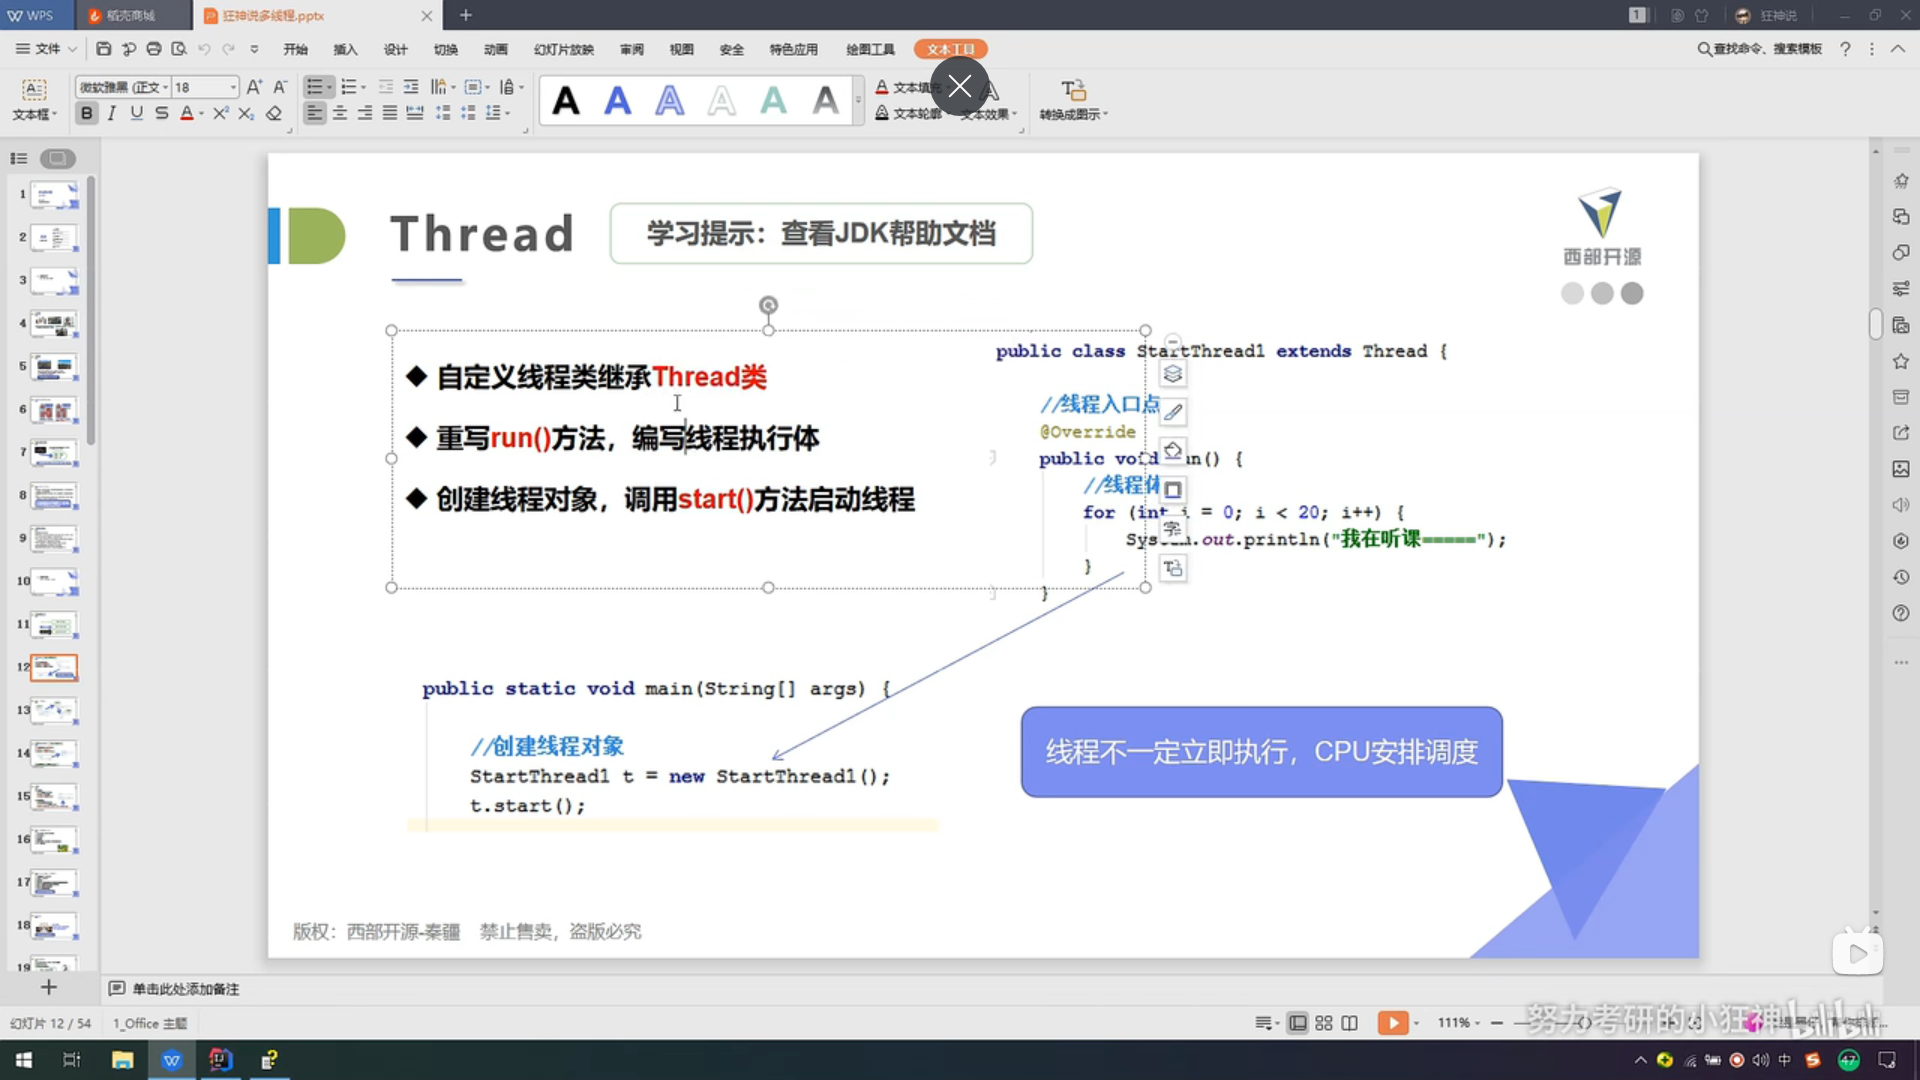This screenshot has width=1920, height=1080.
Task: Start slideshow with orange play button
Action: click(1392, 1023)
